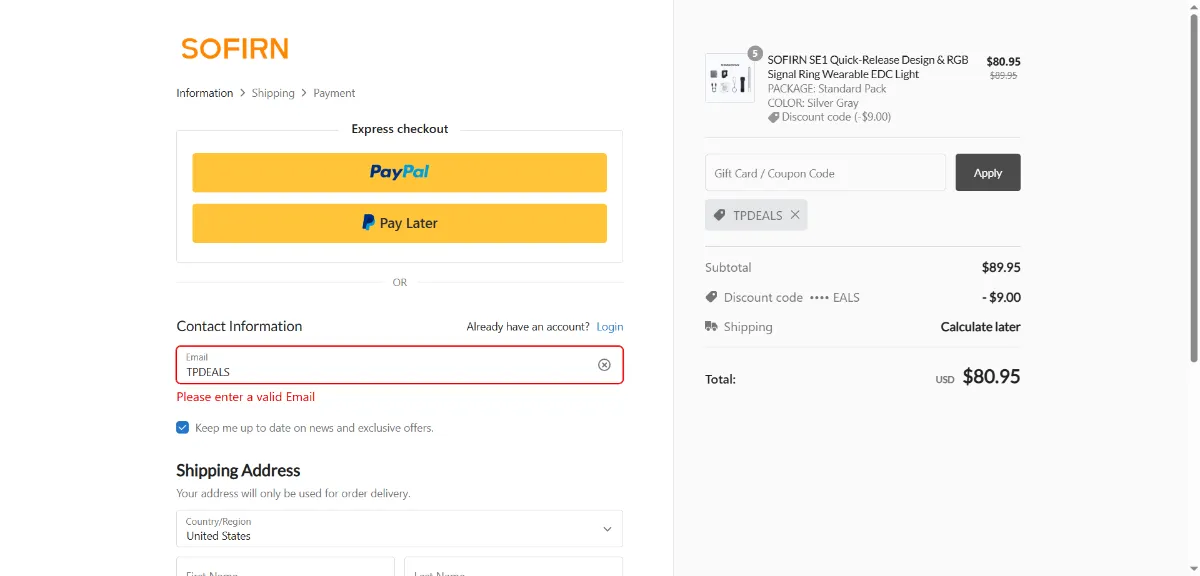This screenshot has width=1200, height=576.
Task: Click the quantity badge showing 5
Action: pos(755,53)
